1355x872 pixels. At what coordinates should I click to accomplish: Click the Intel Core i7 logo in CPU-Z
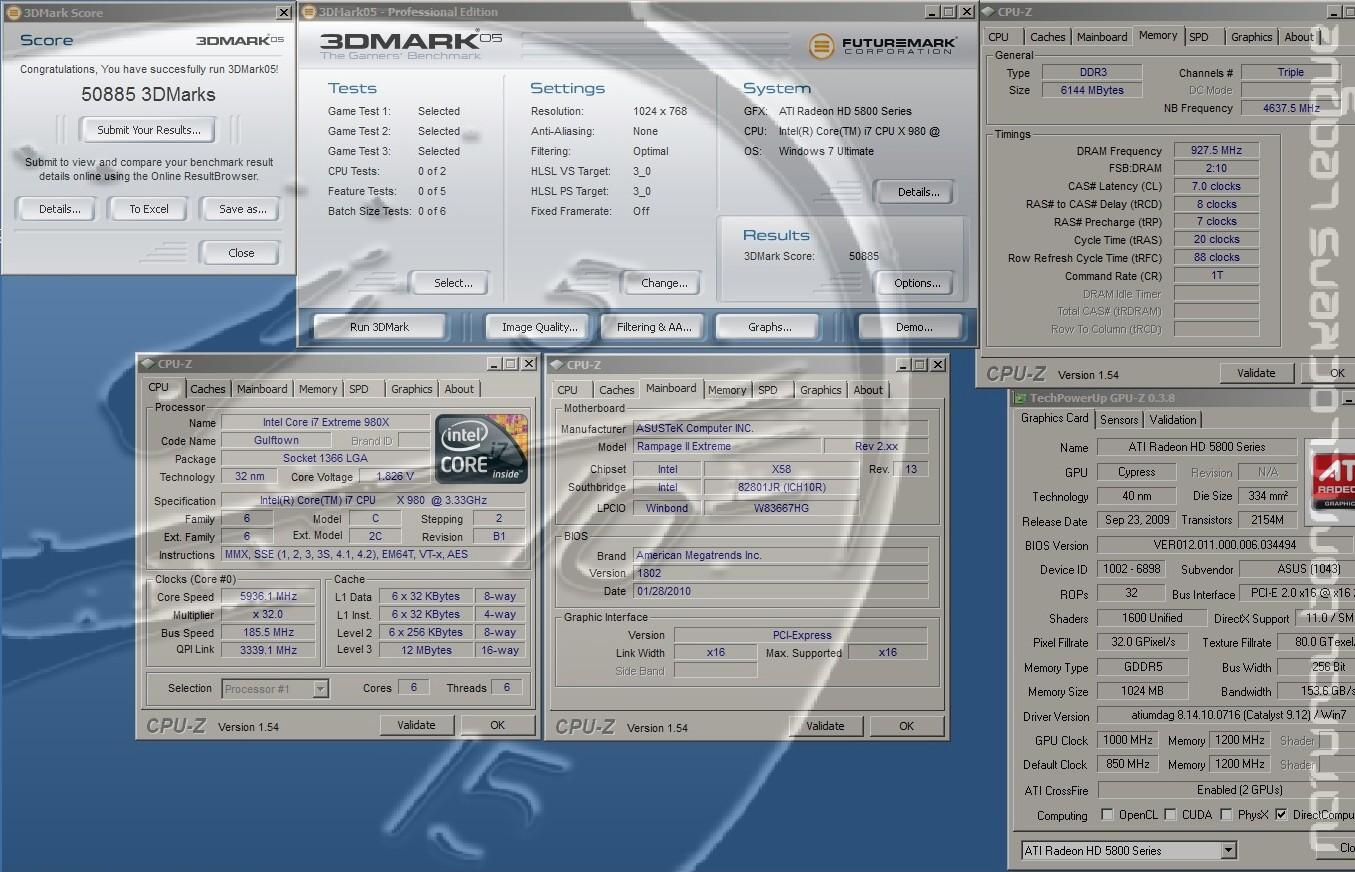[481, 449]
